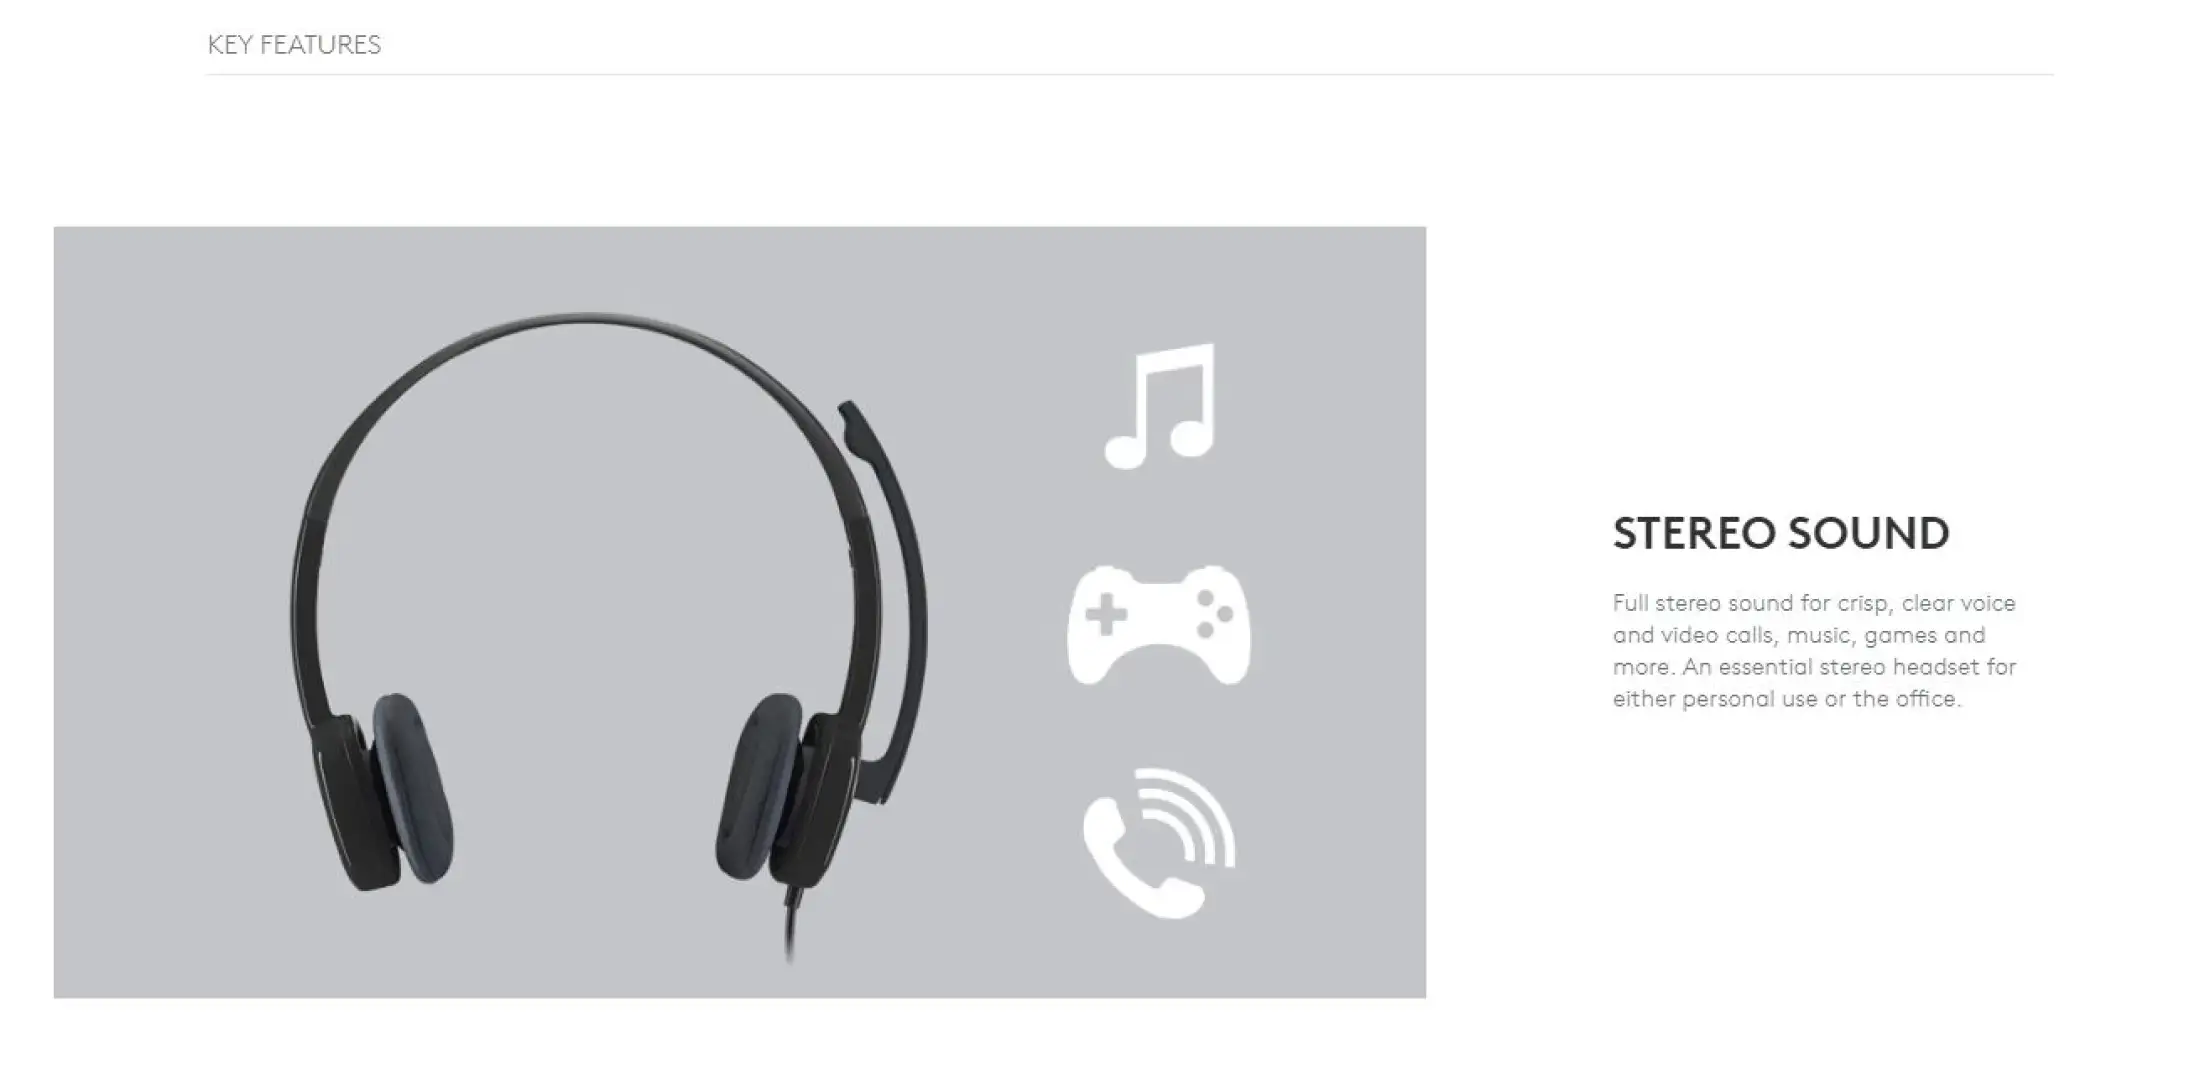Open the KEY FEATURES section heading
The height and width of the screenshot is (1084, 2200).
coord(294,45)
